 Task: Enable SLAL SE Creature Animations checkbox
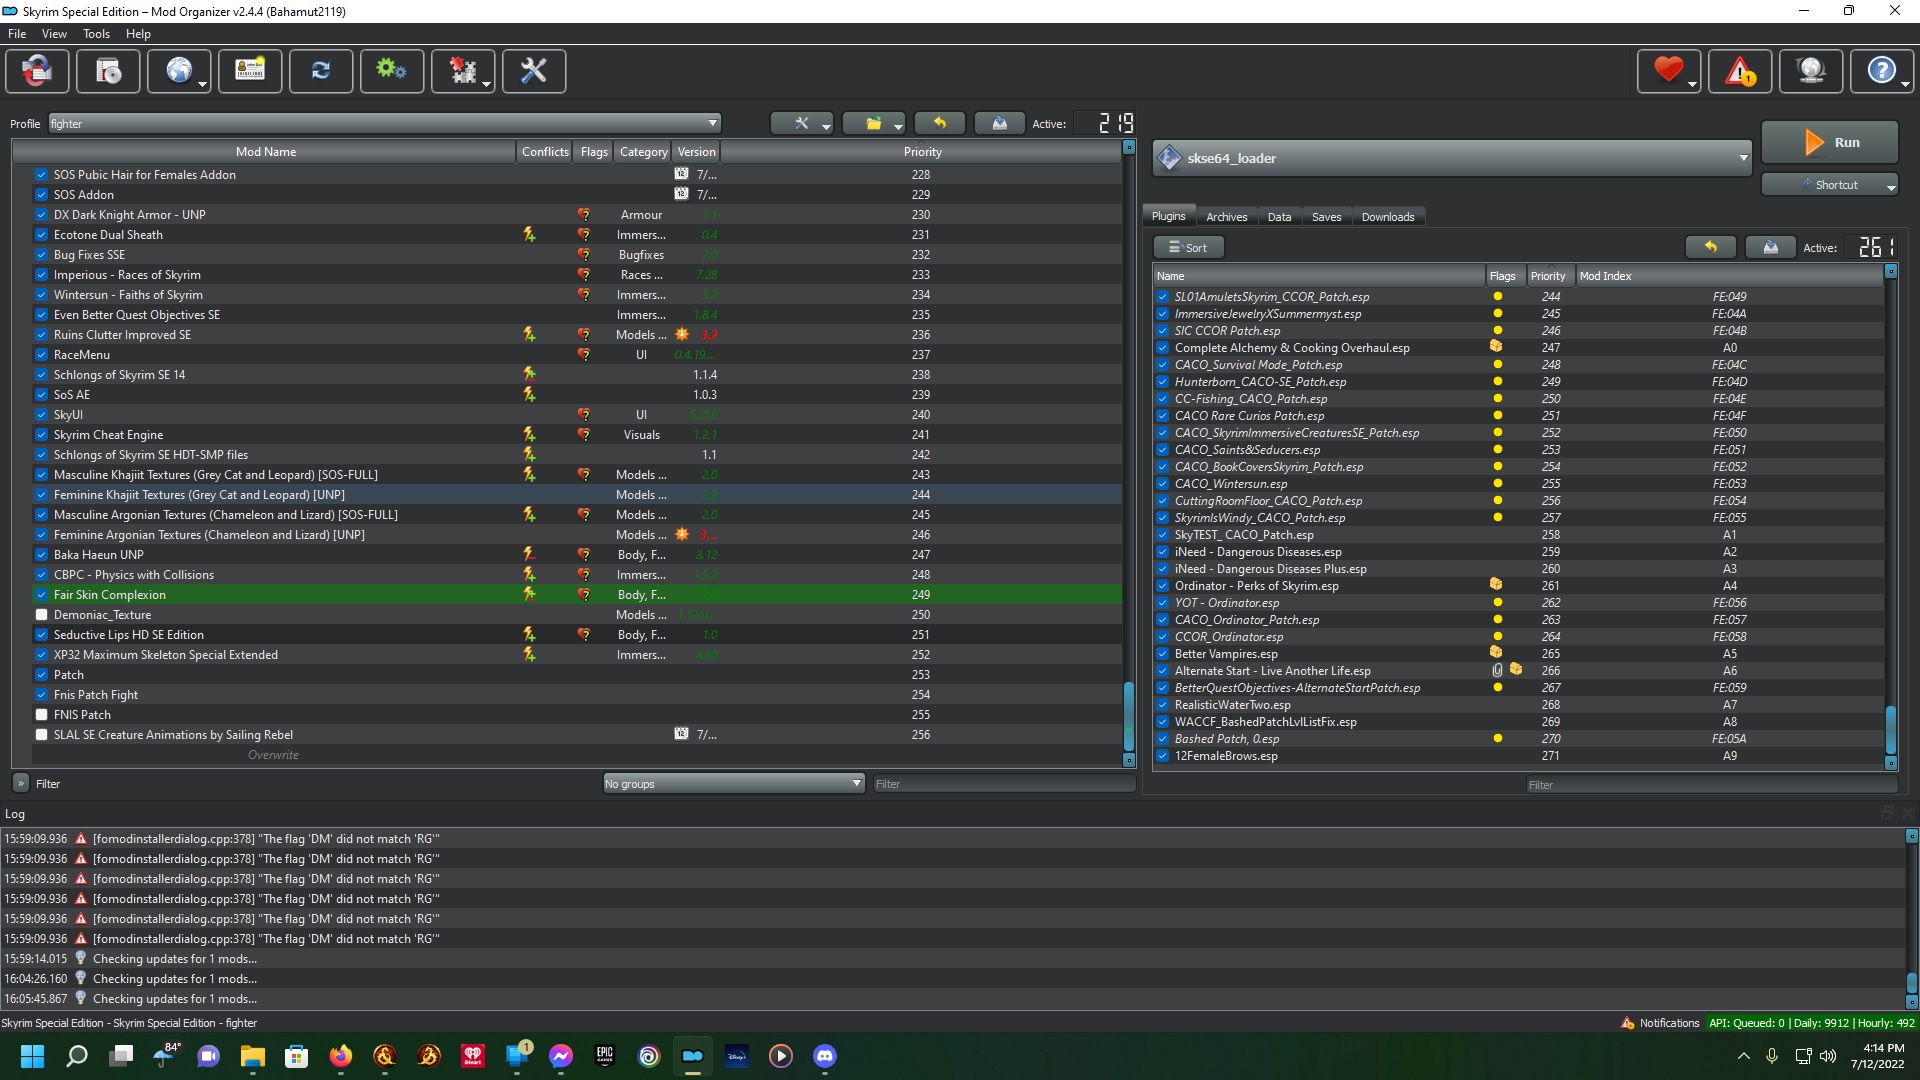click(x=41, y=735)
